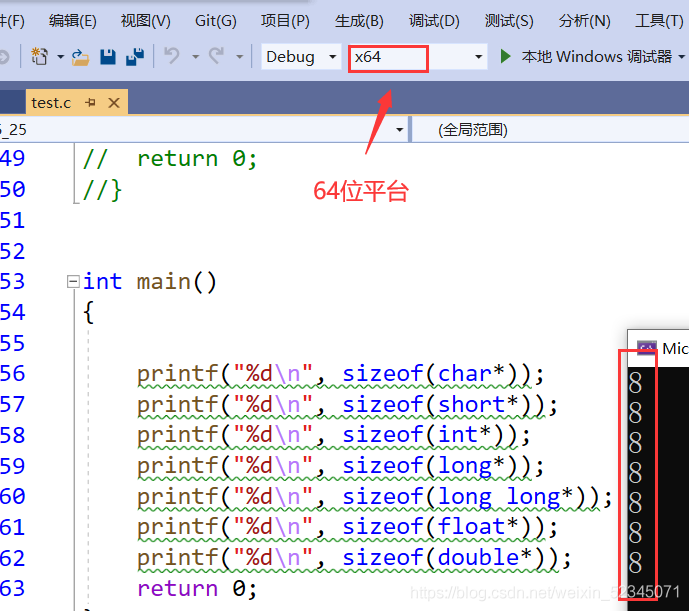
Task: Open the 分析(N) menu
Action: click(584, 21)
